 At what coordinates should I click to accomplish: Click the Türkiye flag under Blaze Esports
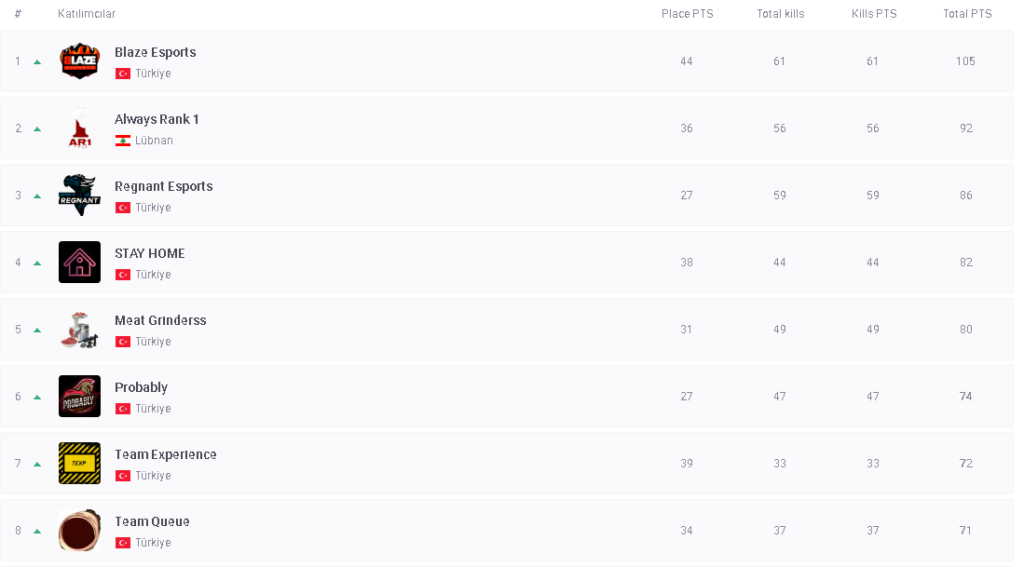123,74
